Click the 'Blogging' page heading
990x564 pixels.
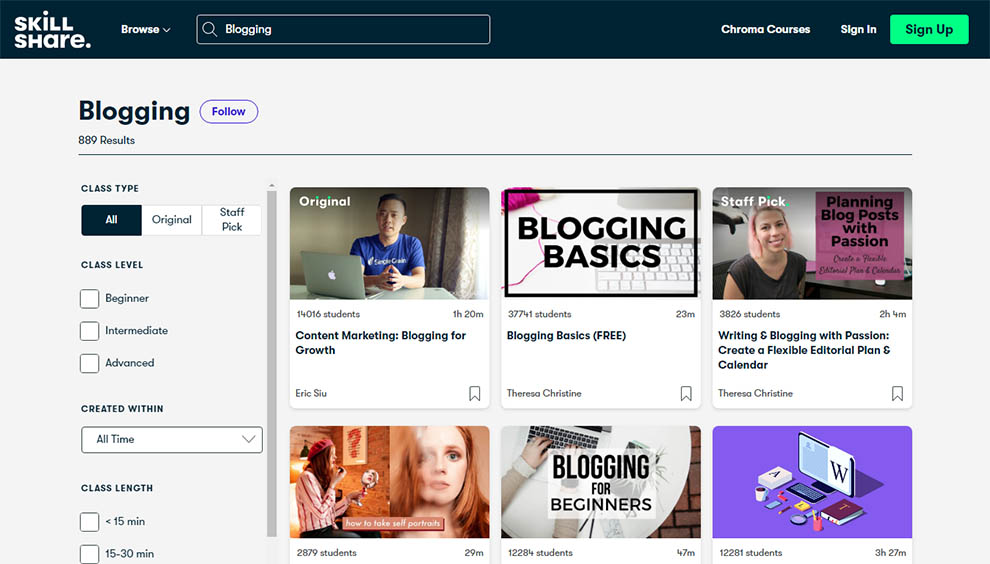(134, 111)
